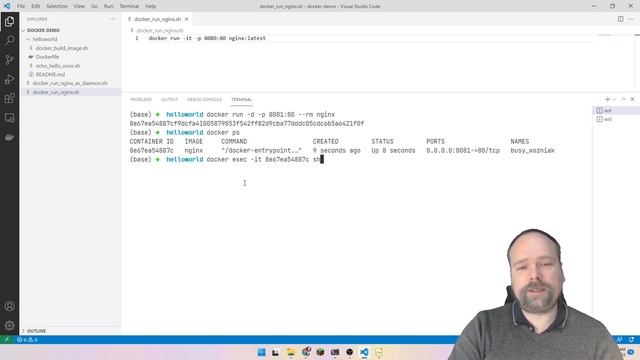Click the Windows Start button on the taskbar
The width and height of the screenshot is (640, 360).
pos(261,352)
